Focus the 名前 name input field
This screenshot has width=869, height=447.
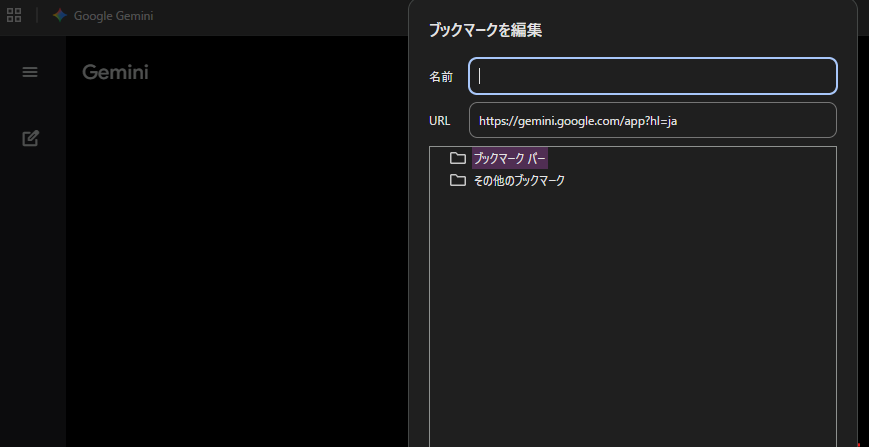click(x=652, y=76)
